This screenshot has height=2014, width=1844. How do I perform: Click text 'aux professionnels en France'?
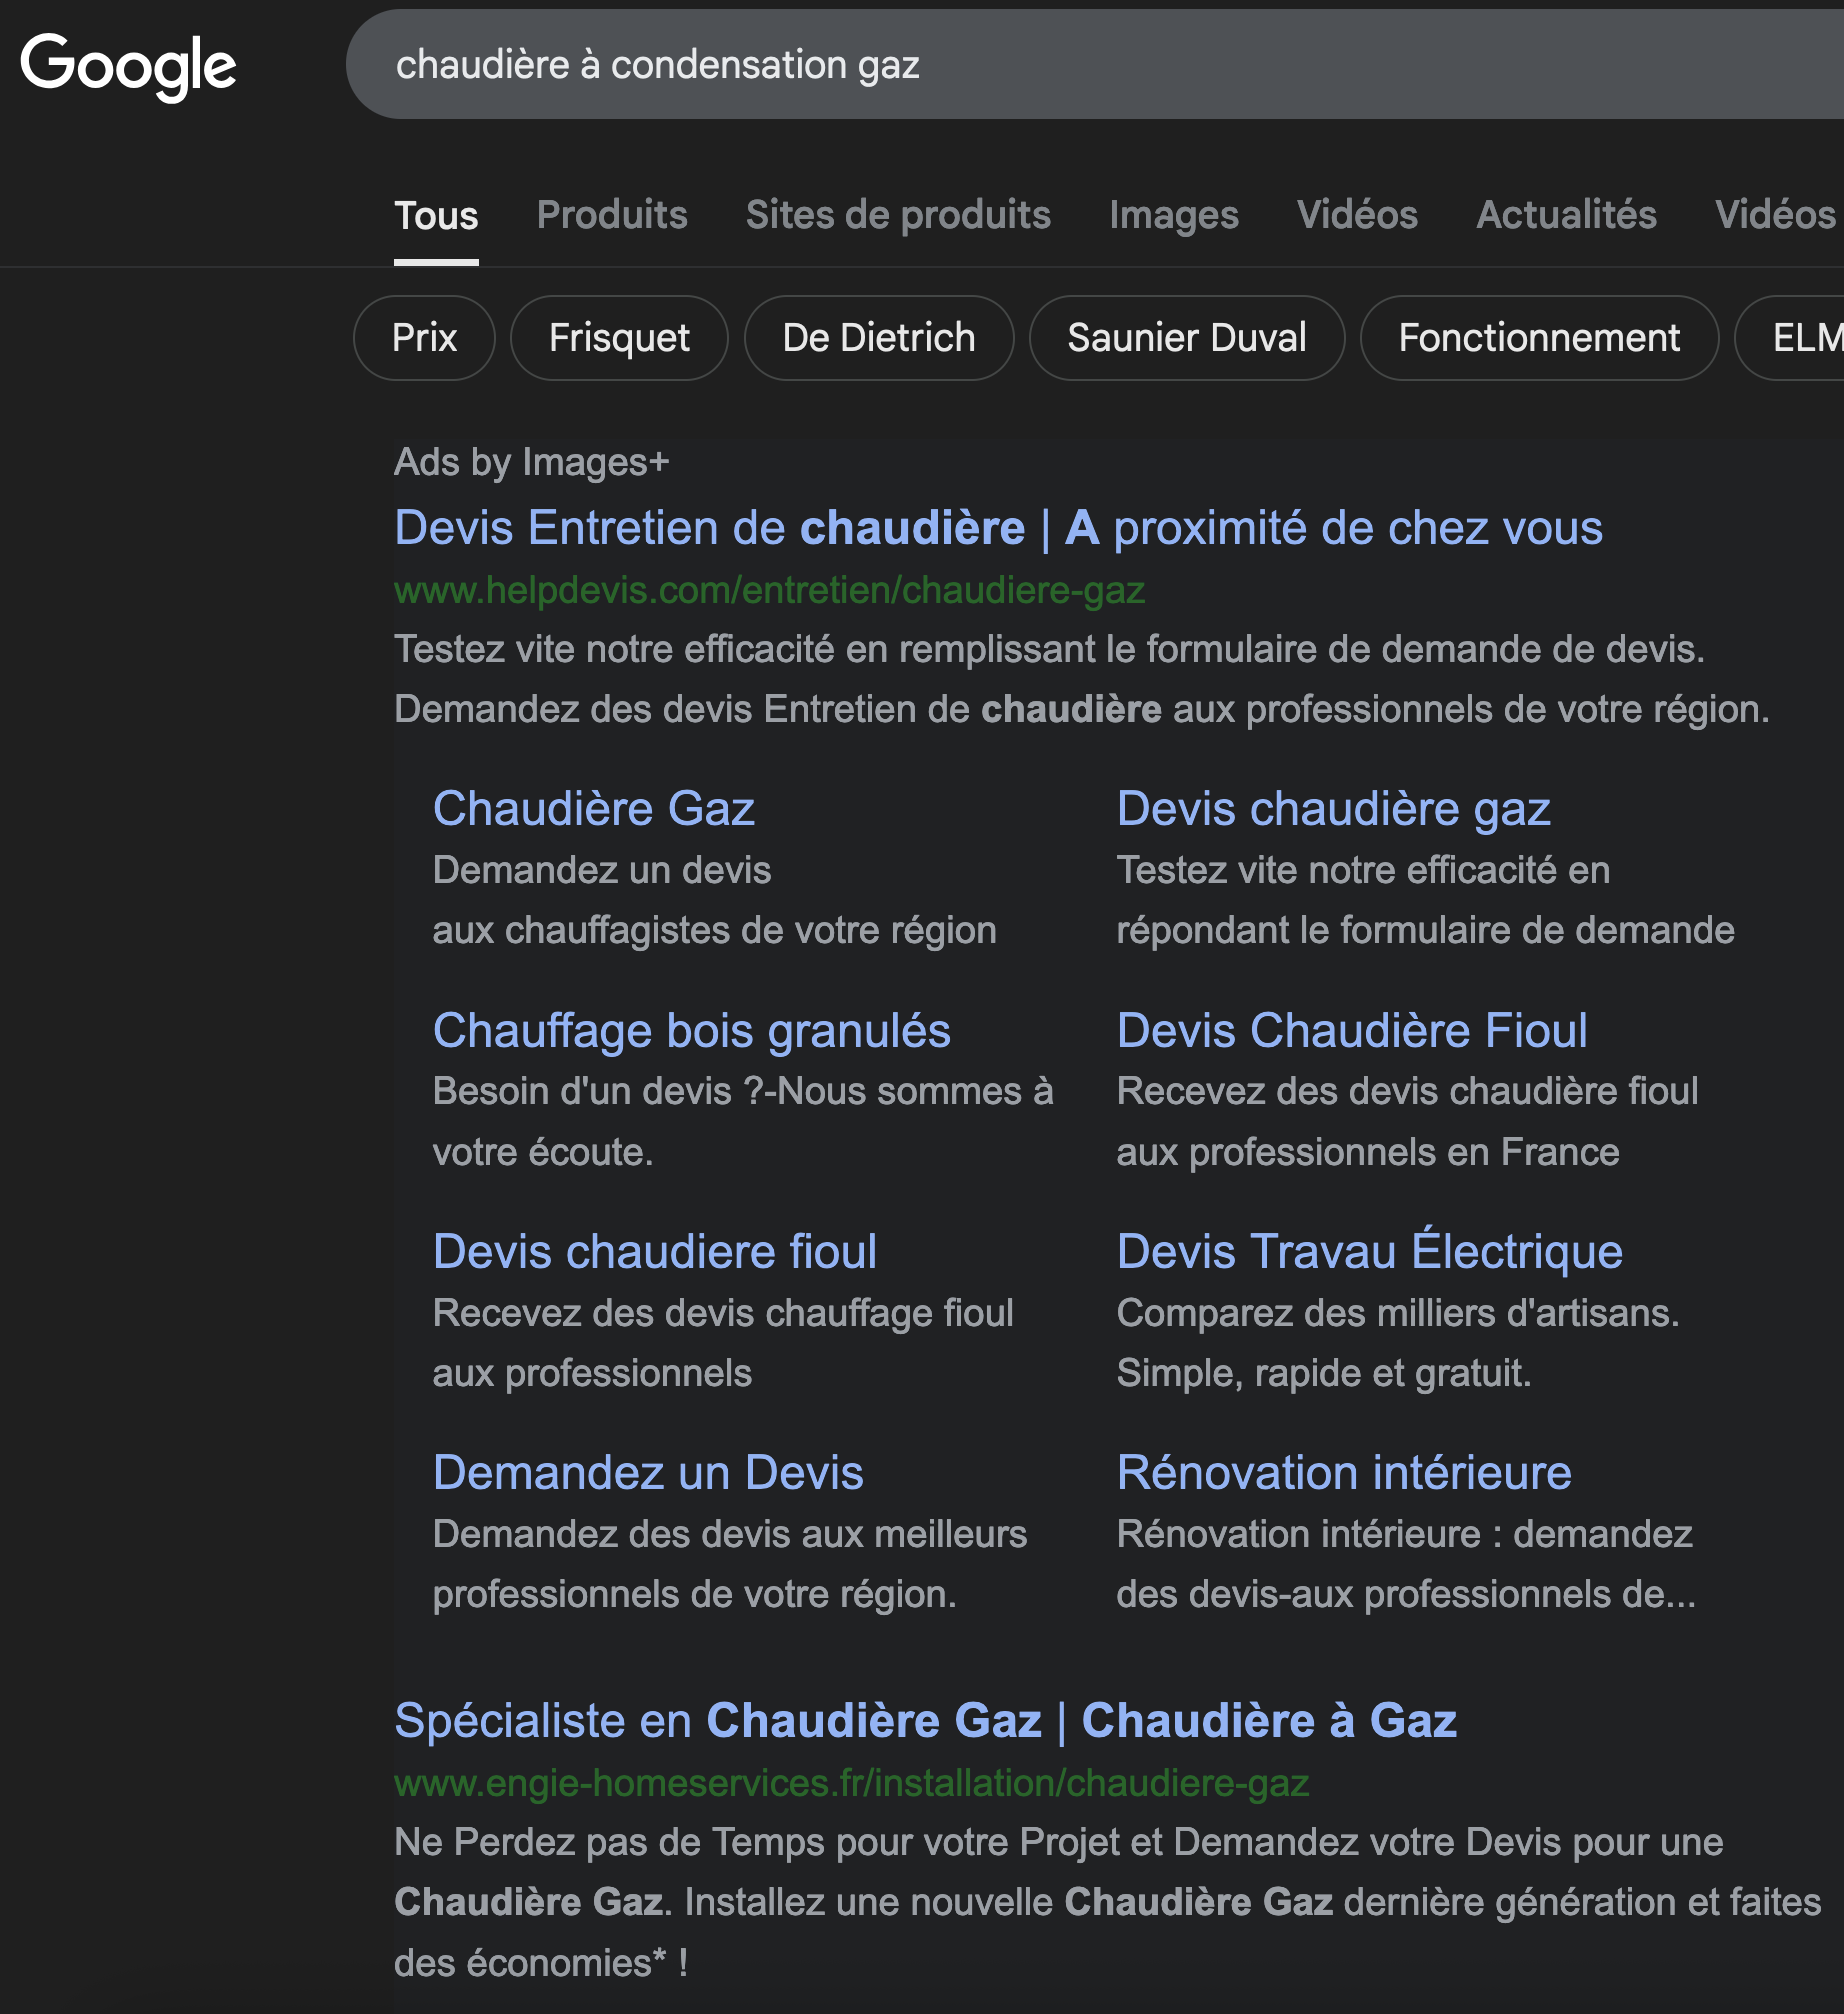1368,1152
